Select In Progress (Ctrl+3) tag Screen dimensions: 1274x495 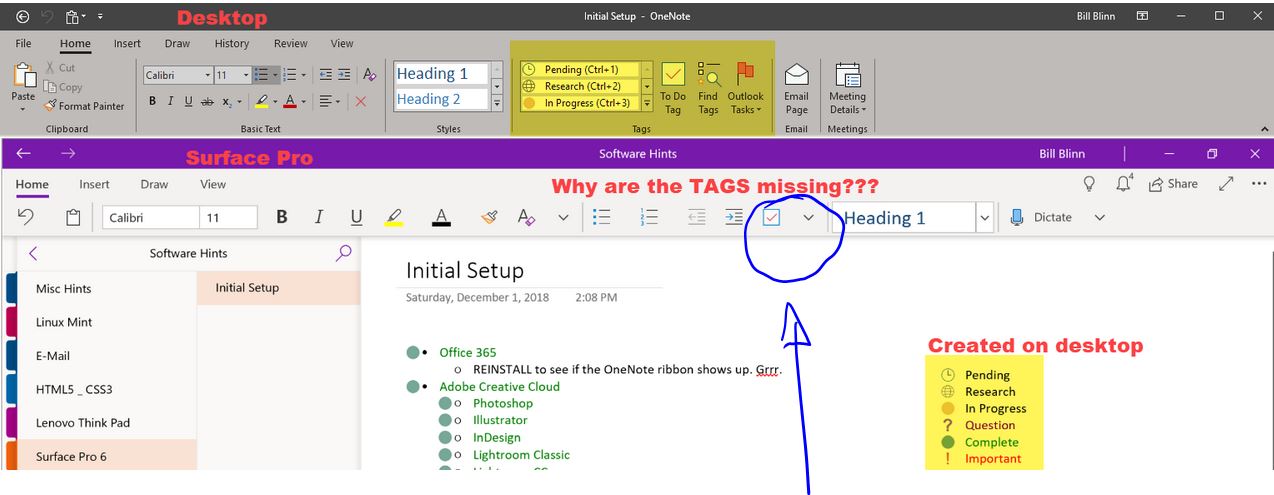point(579,103)
